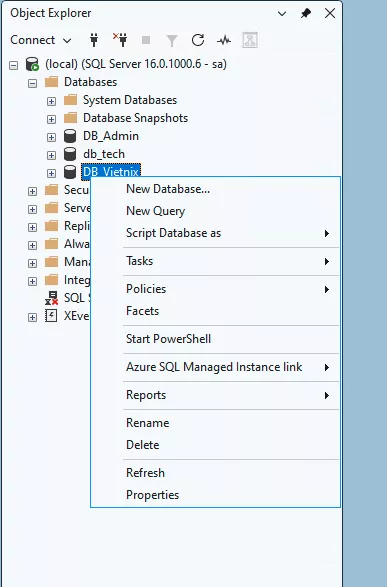Viewport: 387px width, 587px height.
Task: Collapse the Databases node
Action: tap(33, 83)
